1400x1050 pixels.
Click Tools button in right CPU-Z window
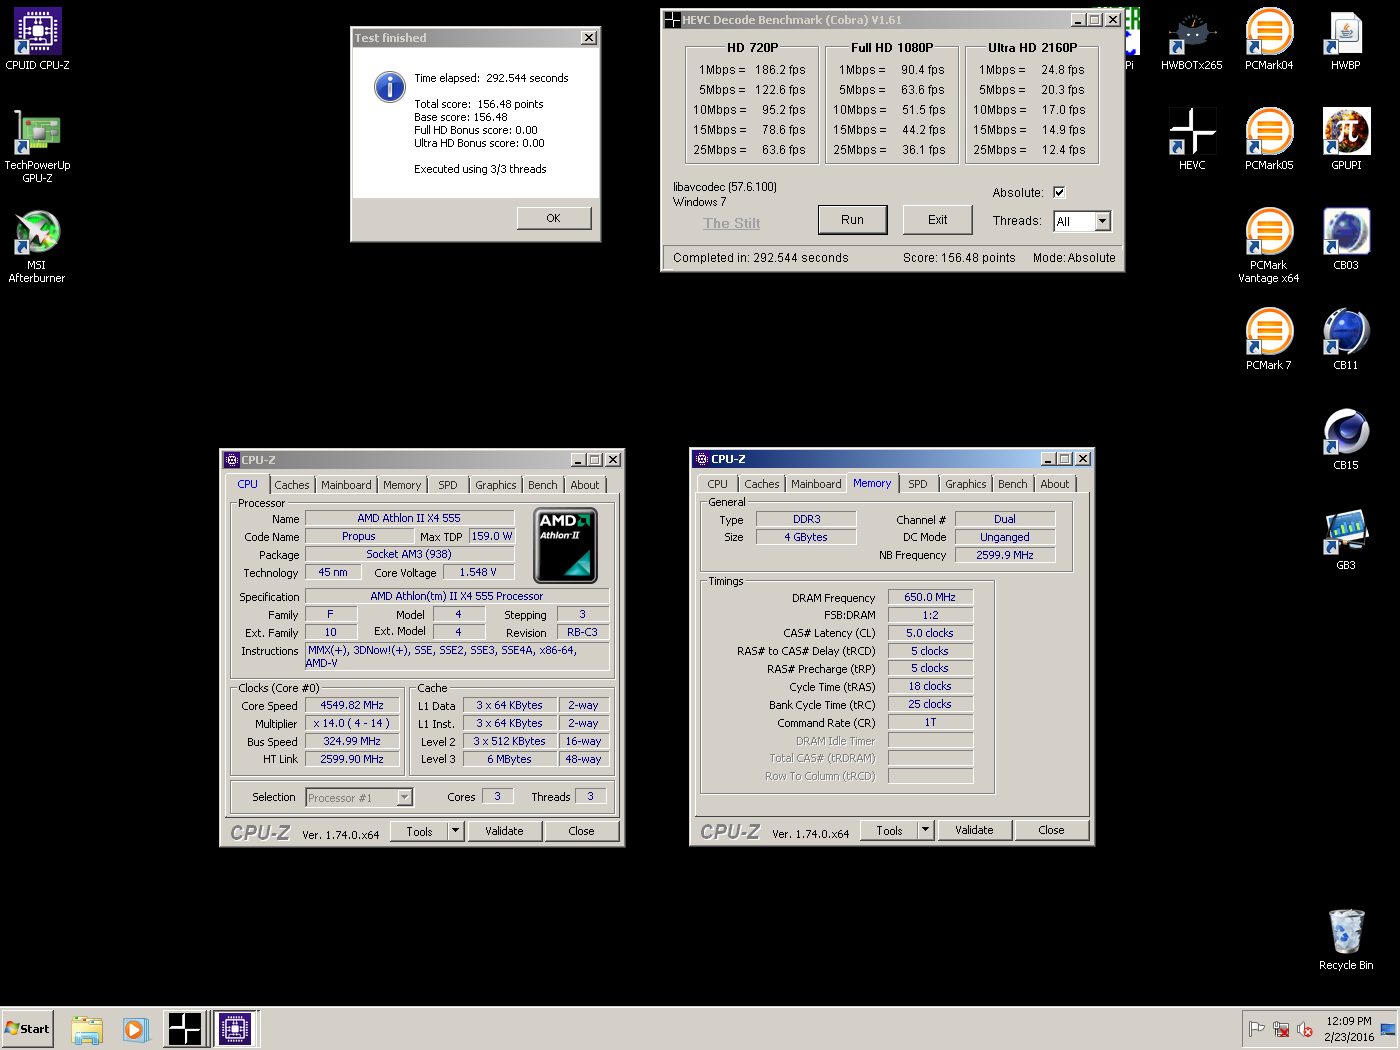[889, 830]
